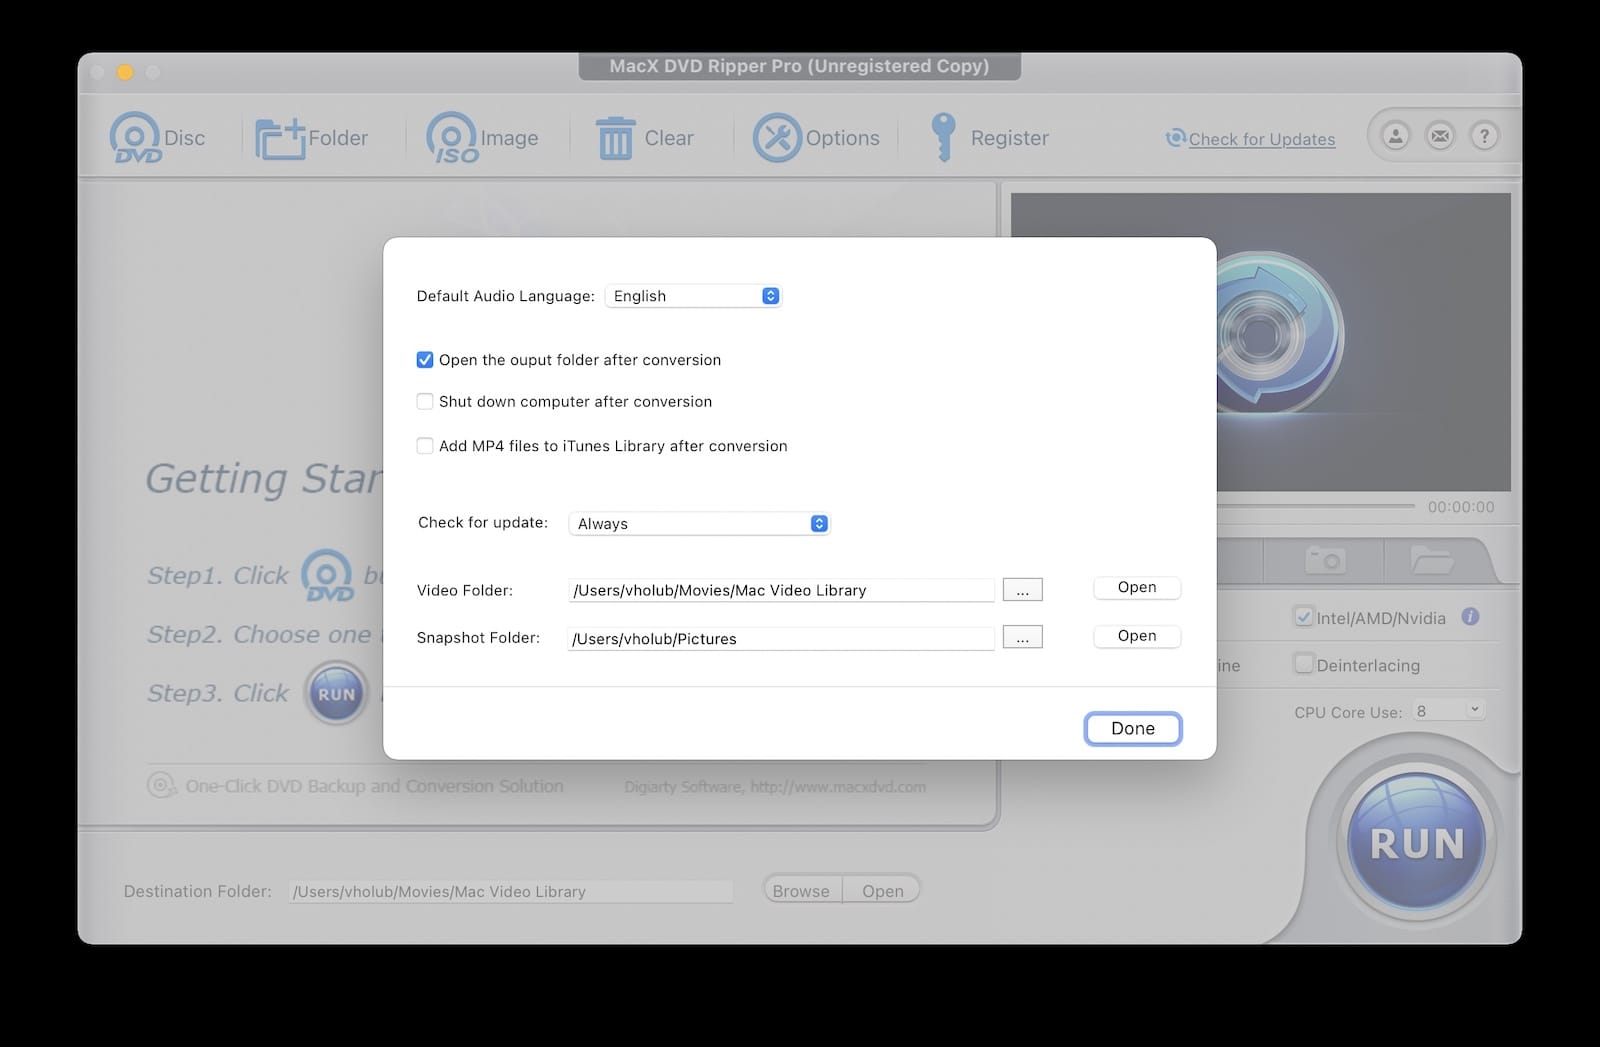Open the Snapshot Folder location
1600x1047 pixels.
click(1137, 636)
